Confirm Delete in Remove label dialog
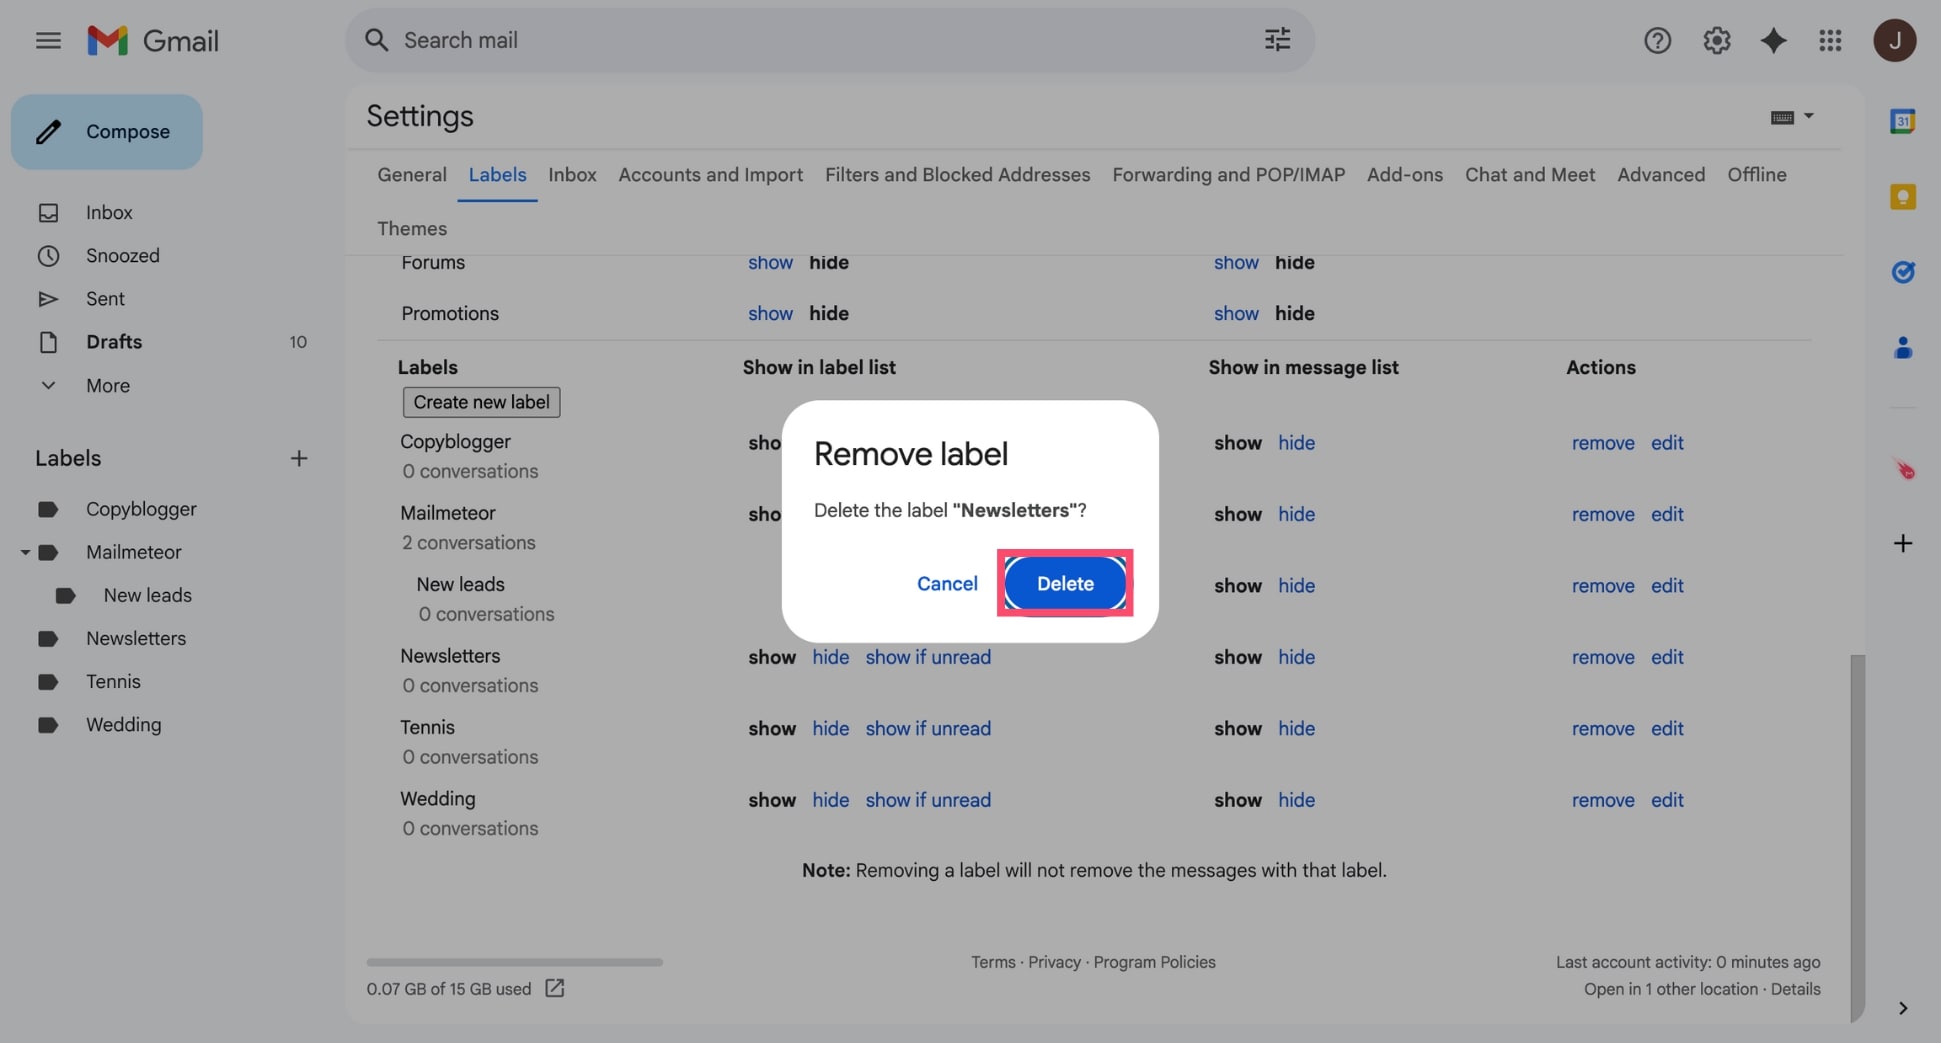Viewport: 1941px width, 1043px height. (1065, 583)
